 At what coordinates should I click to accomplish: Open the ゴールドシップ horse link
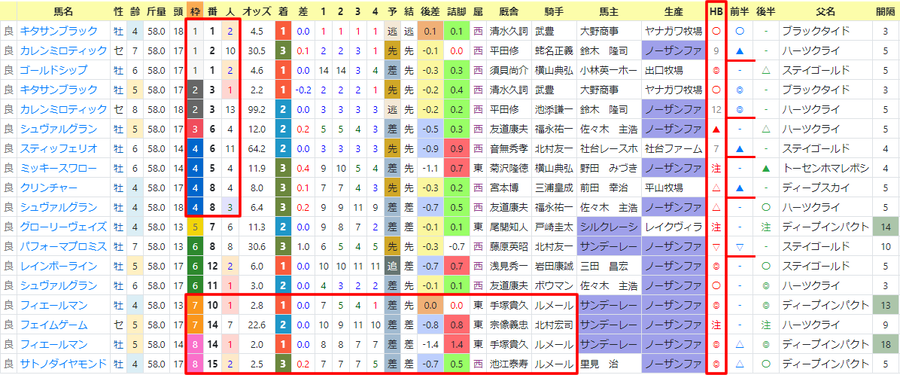53,70
